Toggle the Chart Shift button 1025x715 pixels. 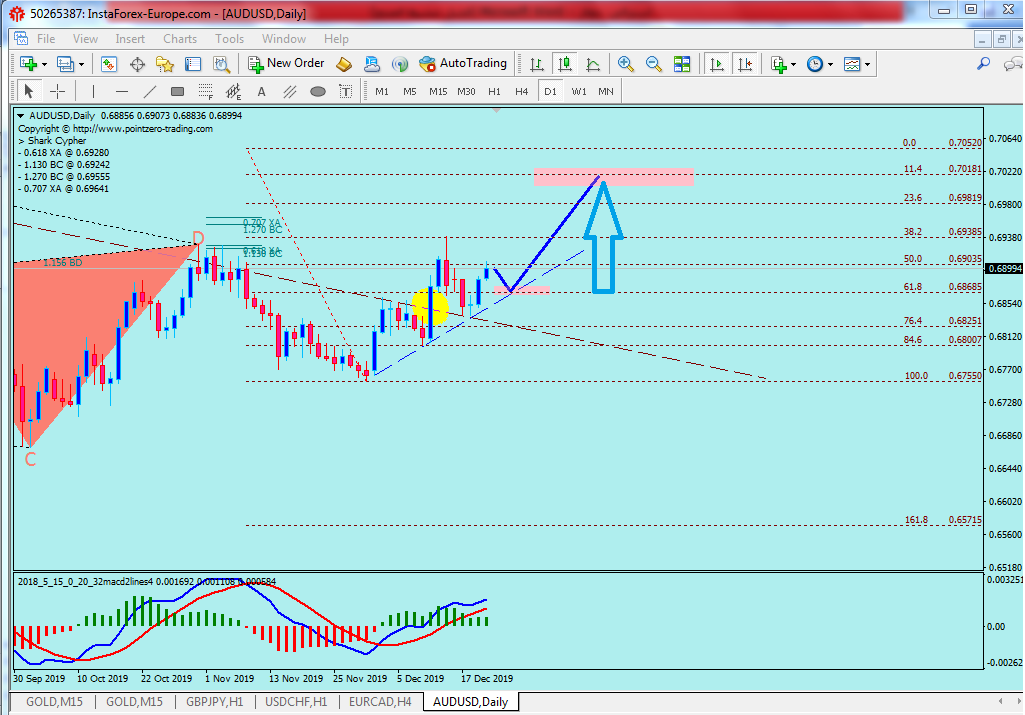[745, 64]
